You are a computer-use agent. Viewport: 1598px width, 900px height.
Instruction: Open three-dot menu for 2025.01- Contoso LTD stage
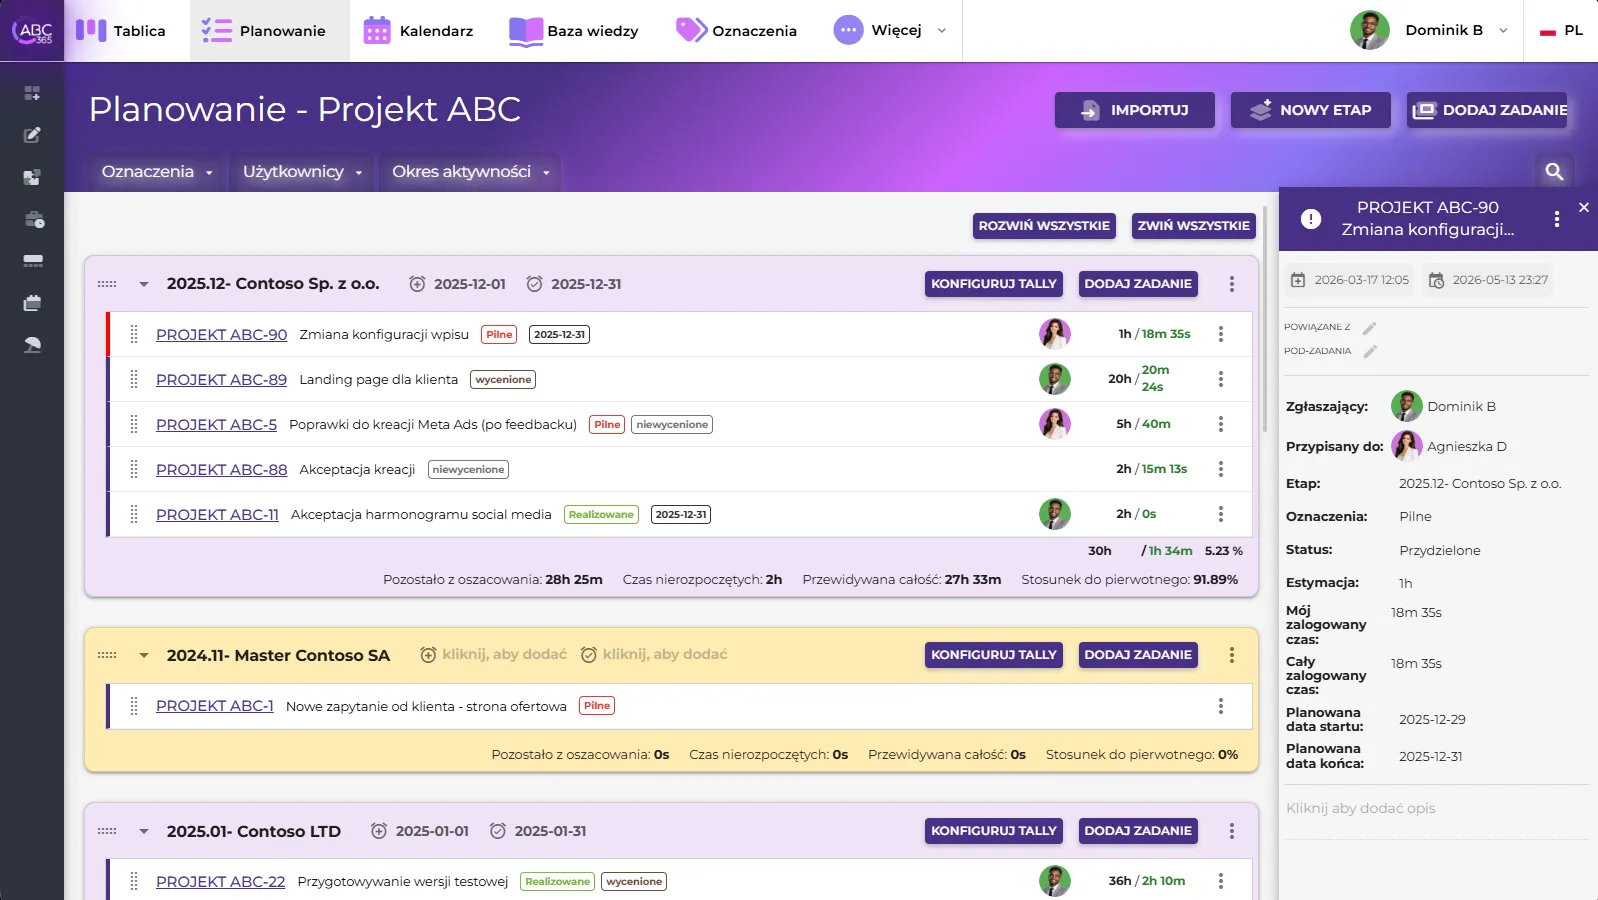1232,831
